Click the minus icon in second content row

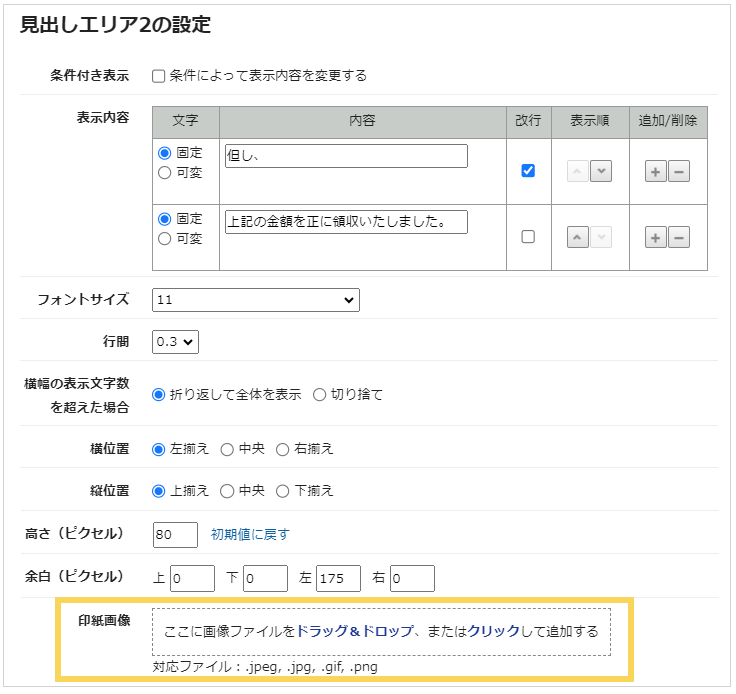click(679, 237)
